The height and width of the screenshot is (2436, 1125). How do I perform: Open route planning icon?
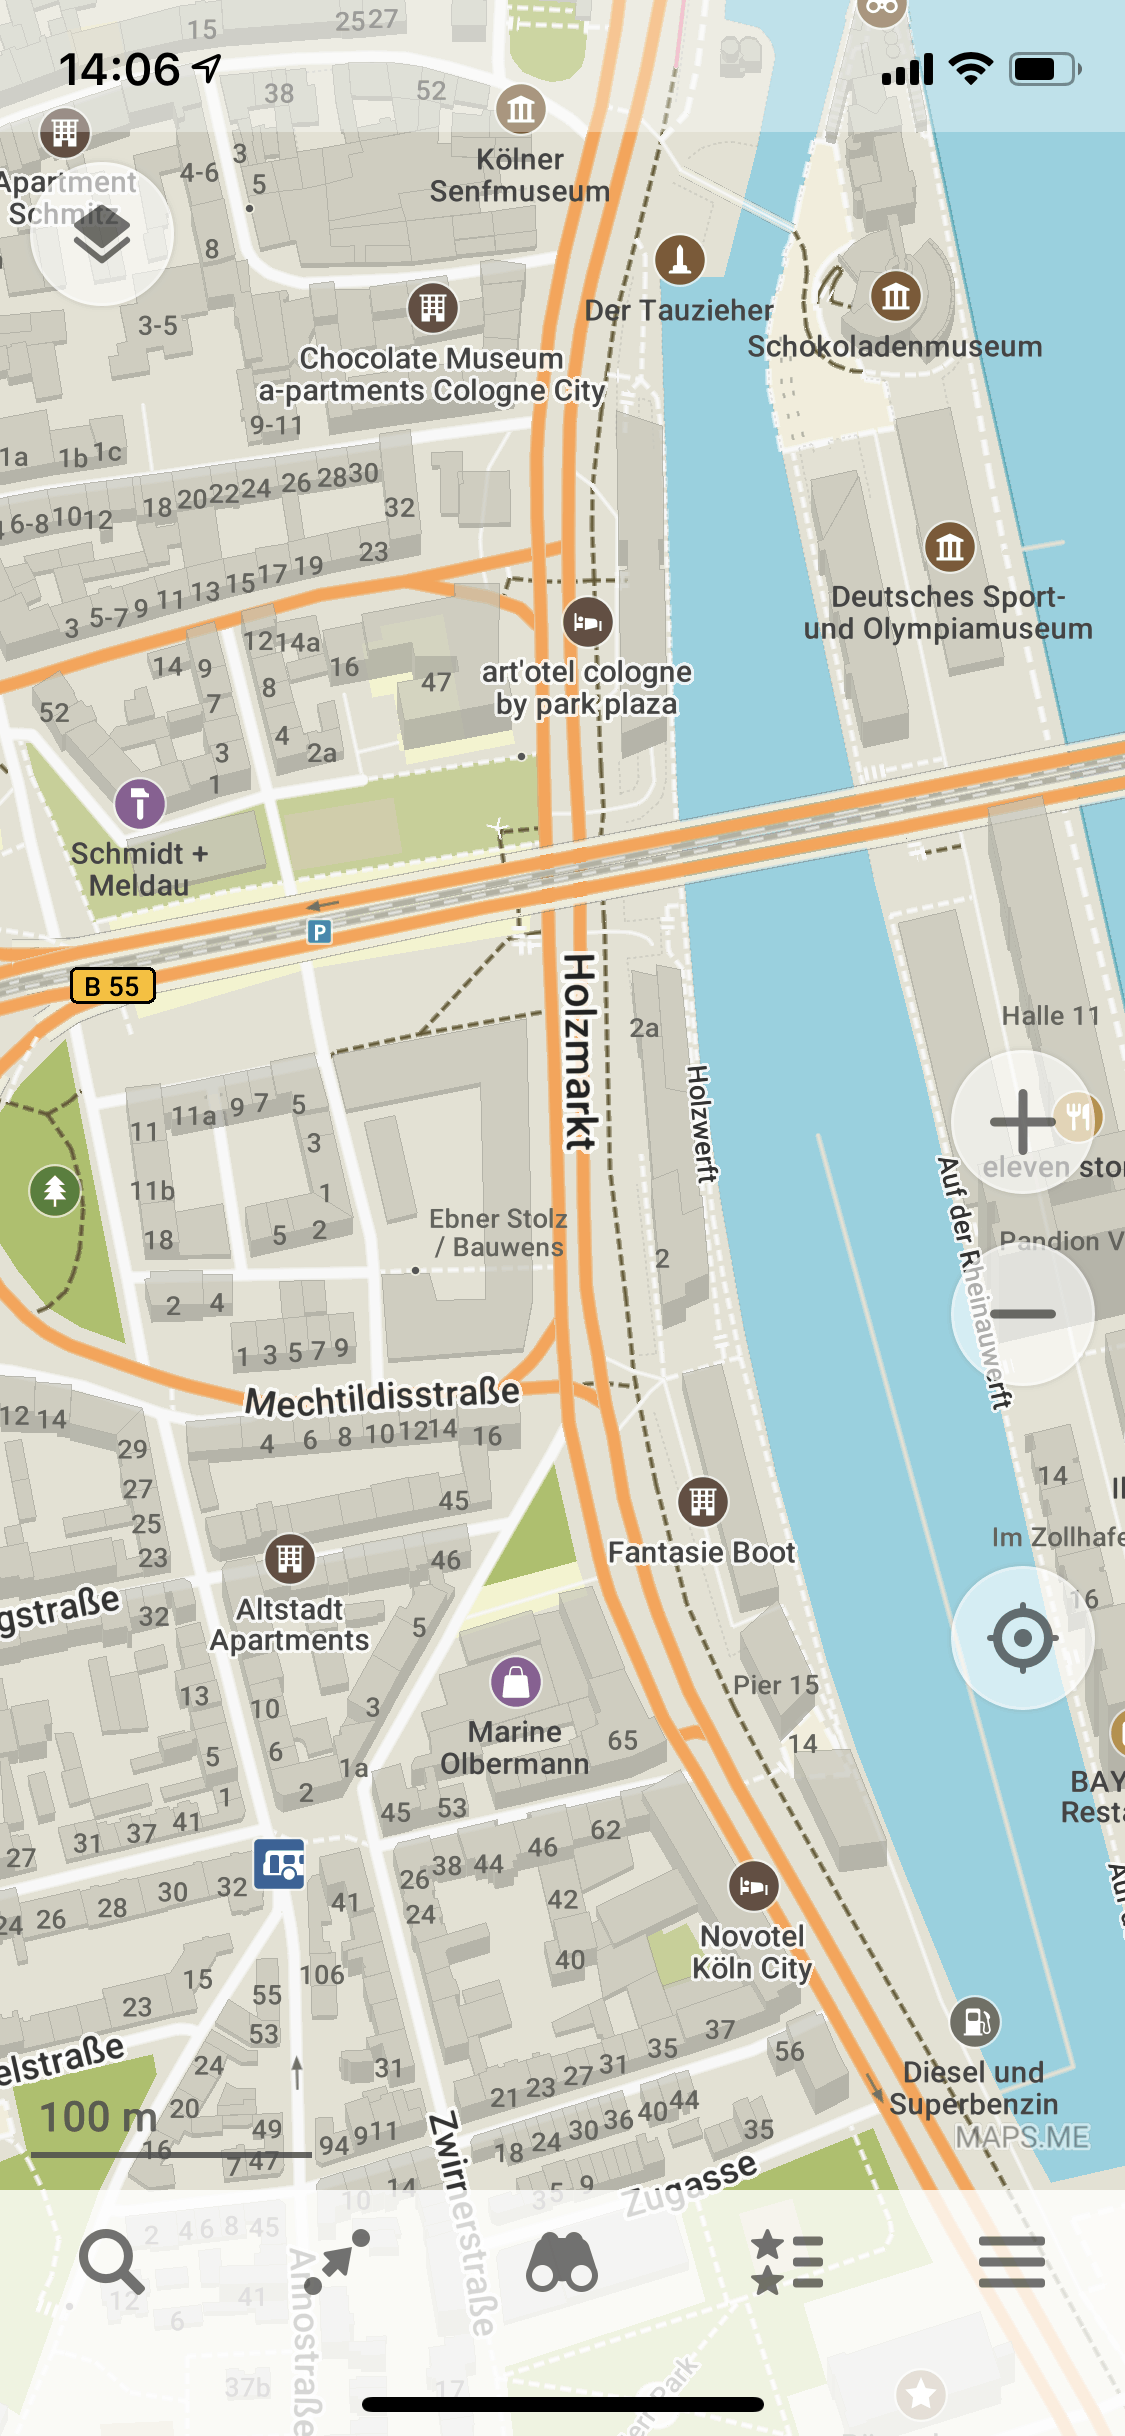[337, 2262]
